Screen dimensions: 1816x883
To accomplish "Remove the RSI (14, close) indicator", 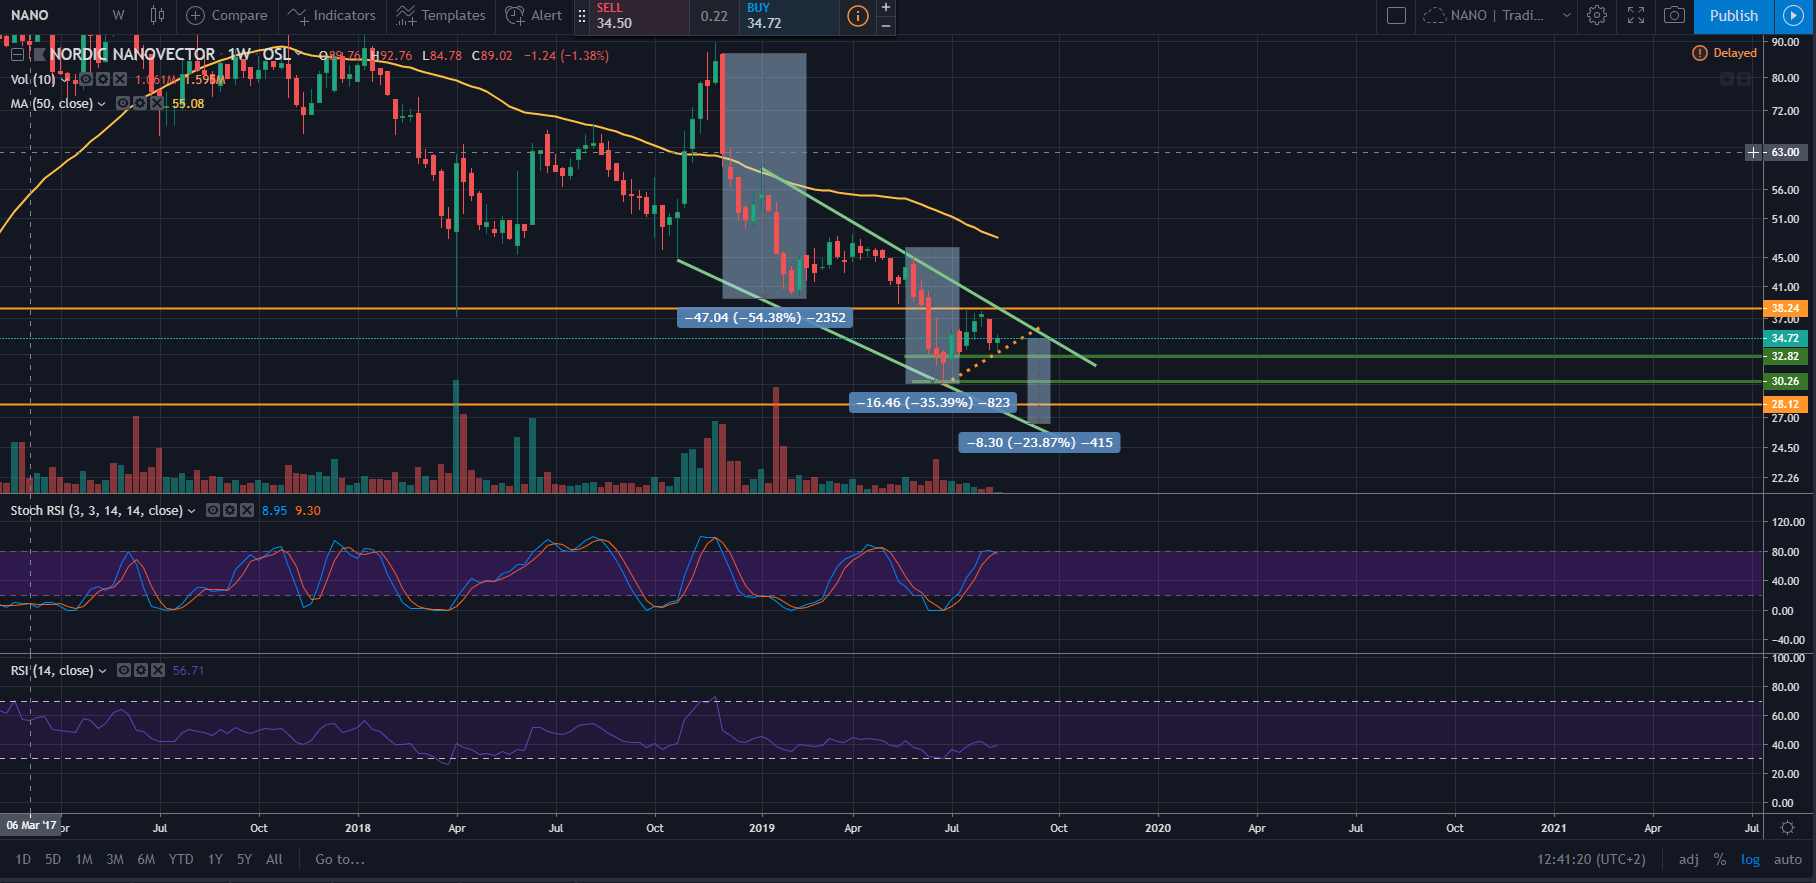I will click(158, 670).
